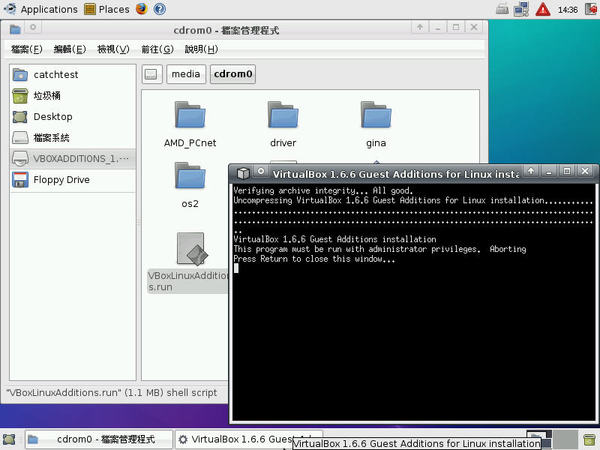Click the printer tray icon
Screen dimensions: 600x450
(502, 9)
